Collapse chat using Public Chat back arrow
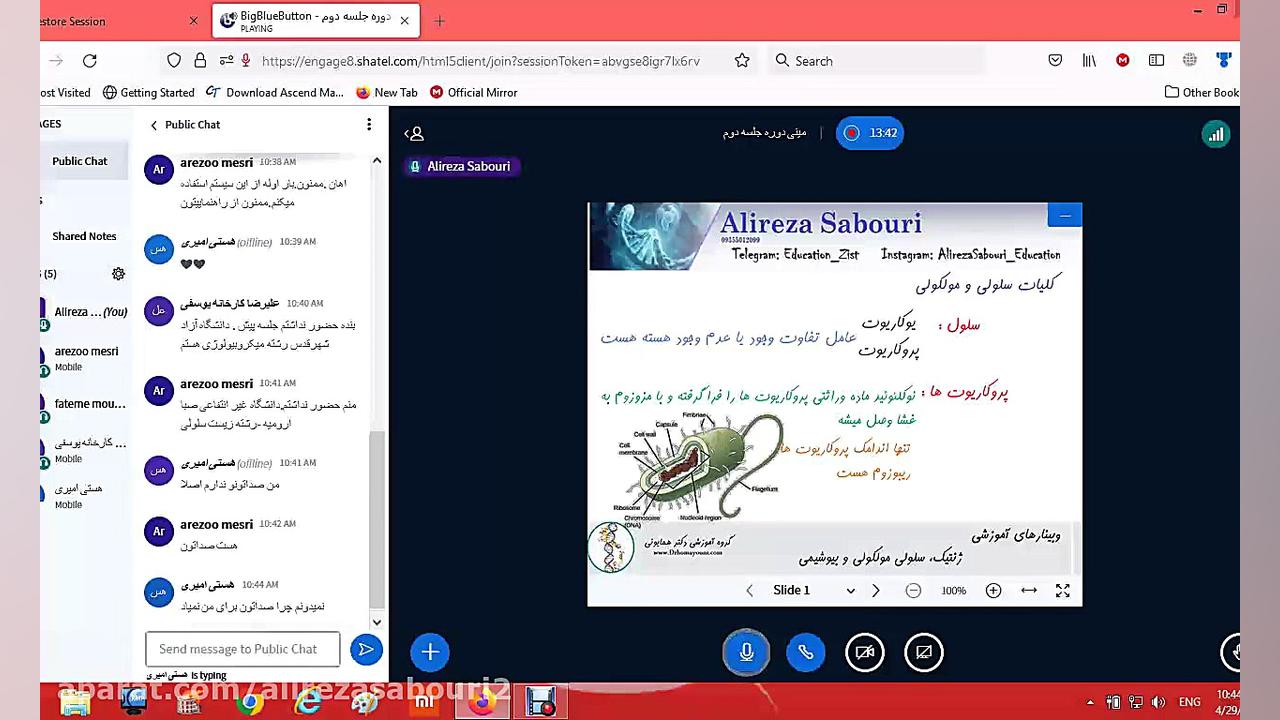 (154, 125)
